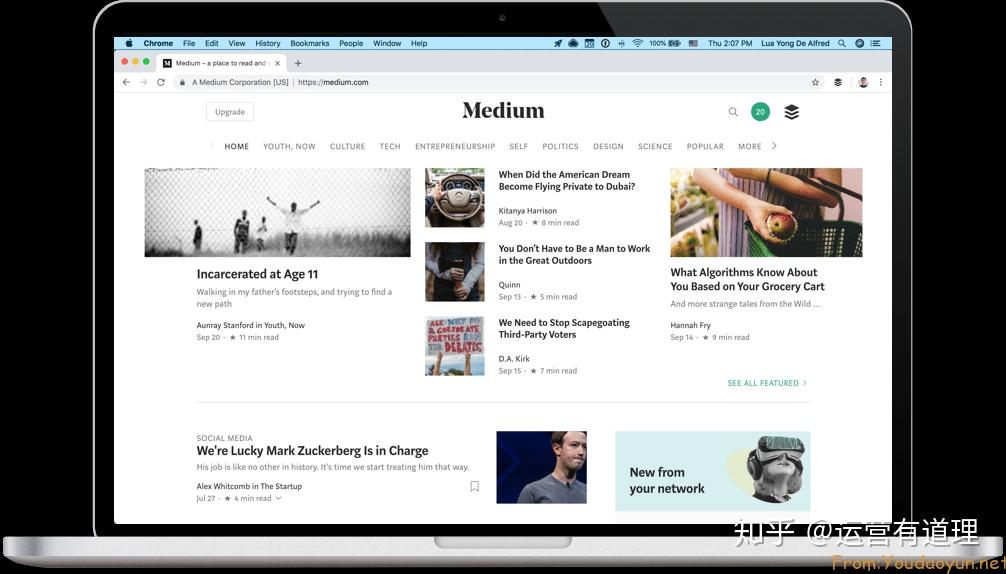
Task: Click the rocket icon in the menu bar
Action: 558,43
